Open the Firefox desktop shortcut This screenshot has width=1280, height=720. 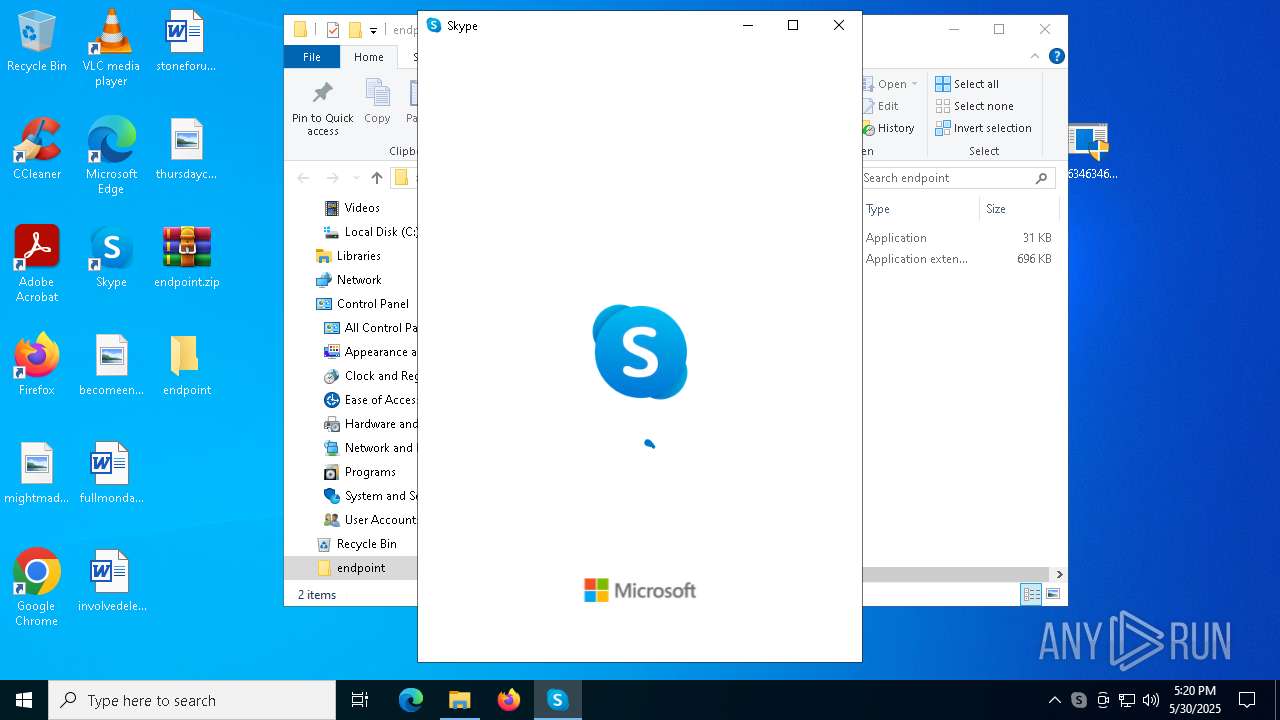click(37, 366)
